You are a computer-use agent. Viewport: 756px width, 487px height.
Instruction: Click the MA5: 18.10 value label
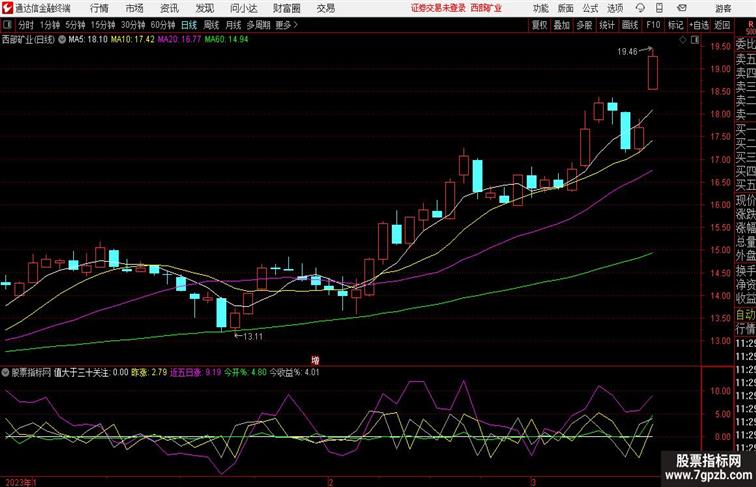click(88, 40)
